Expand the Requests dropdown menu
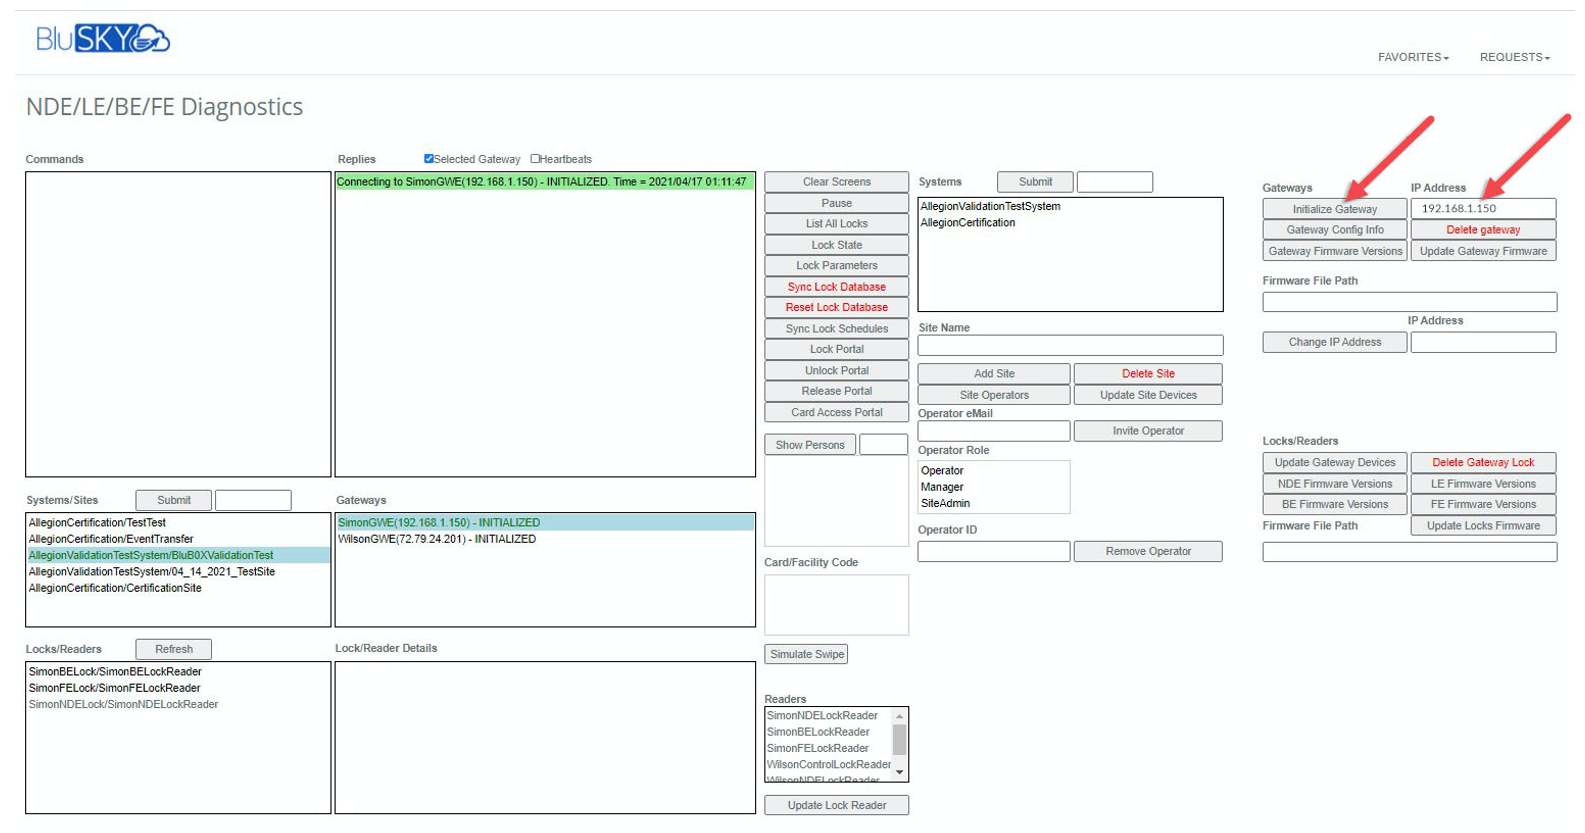Screen dimensions: 1585x833 click(x=1514, y=57)
